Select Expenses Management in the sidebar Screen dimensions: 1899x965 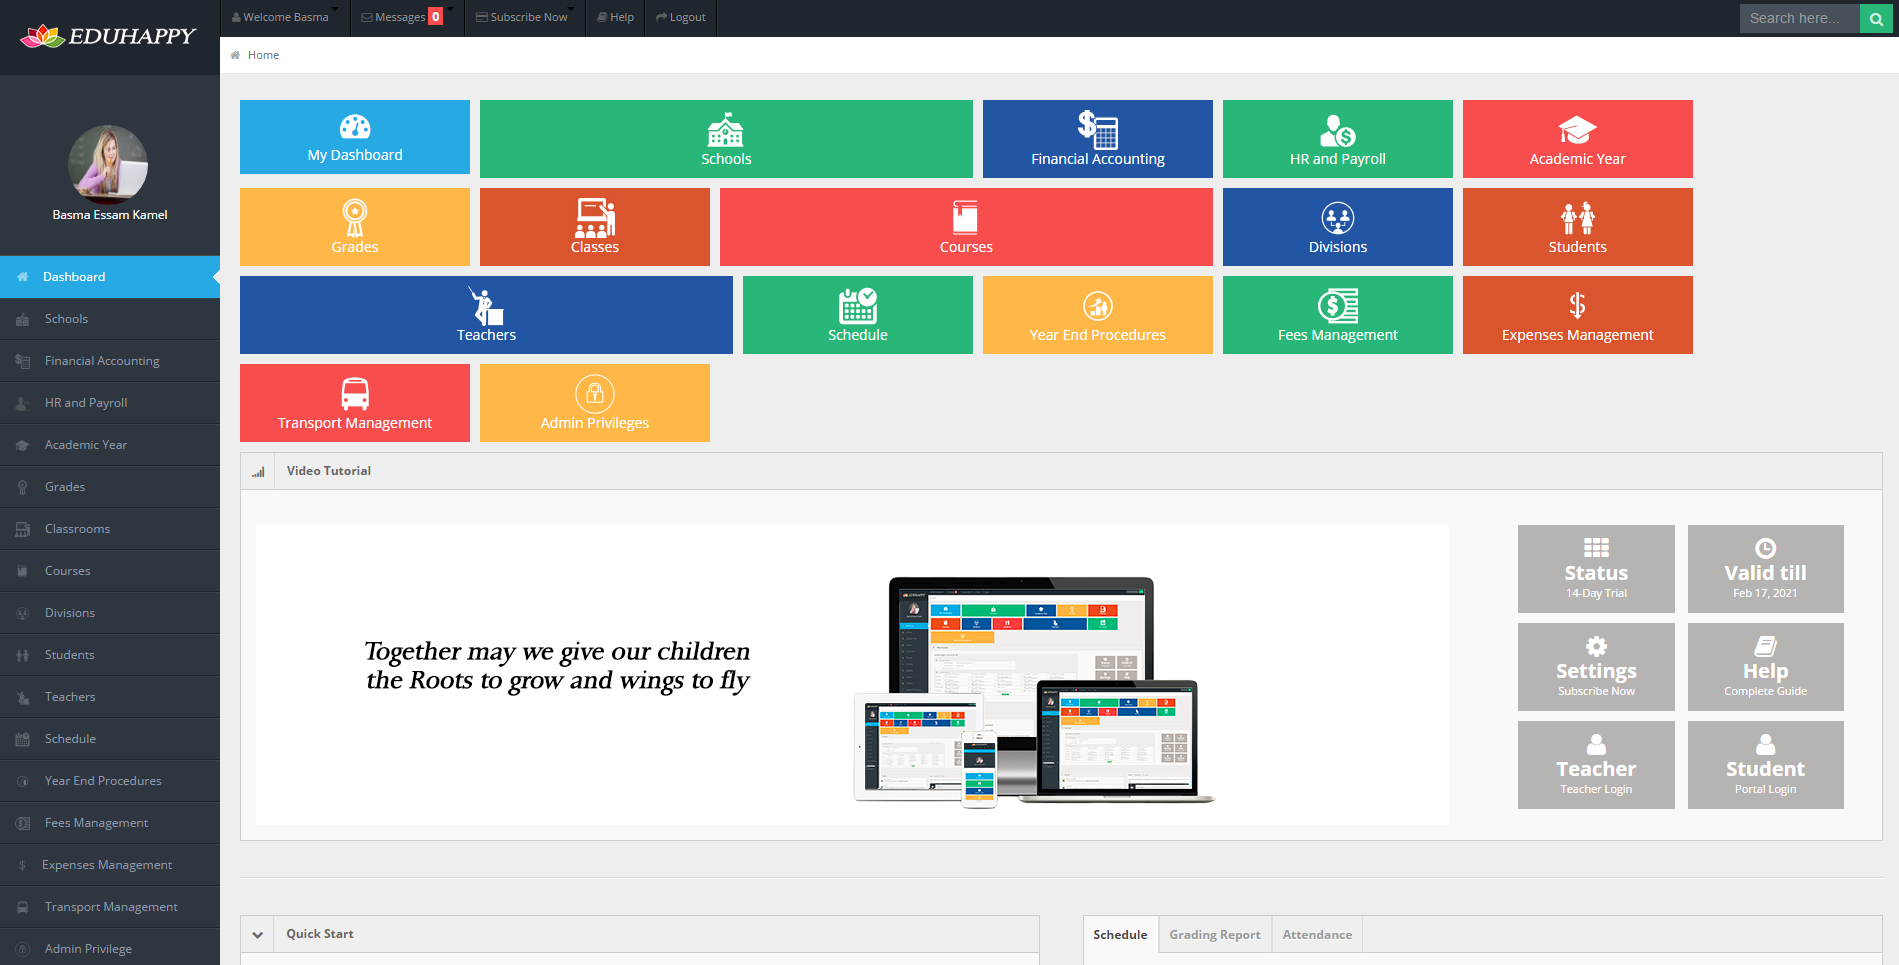click(x=110, y=865)
